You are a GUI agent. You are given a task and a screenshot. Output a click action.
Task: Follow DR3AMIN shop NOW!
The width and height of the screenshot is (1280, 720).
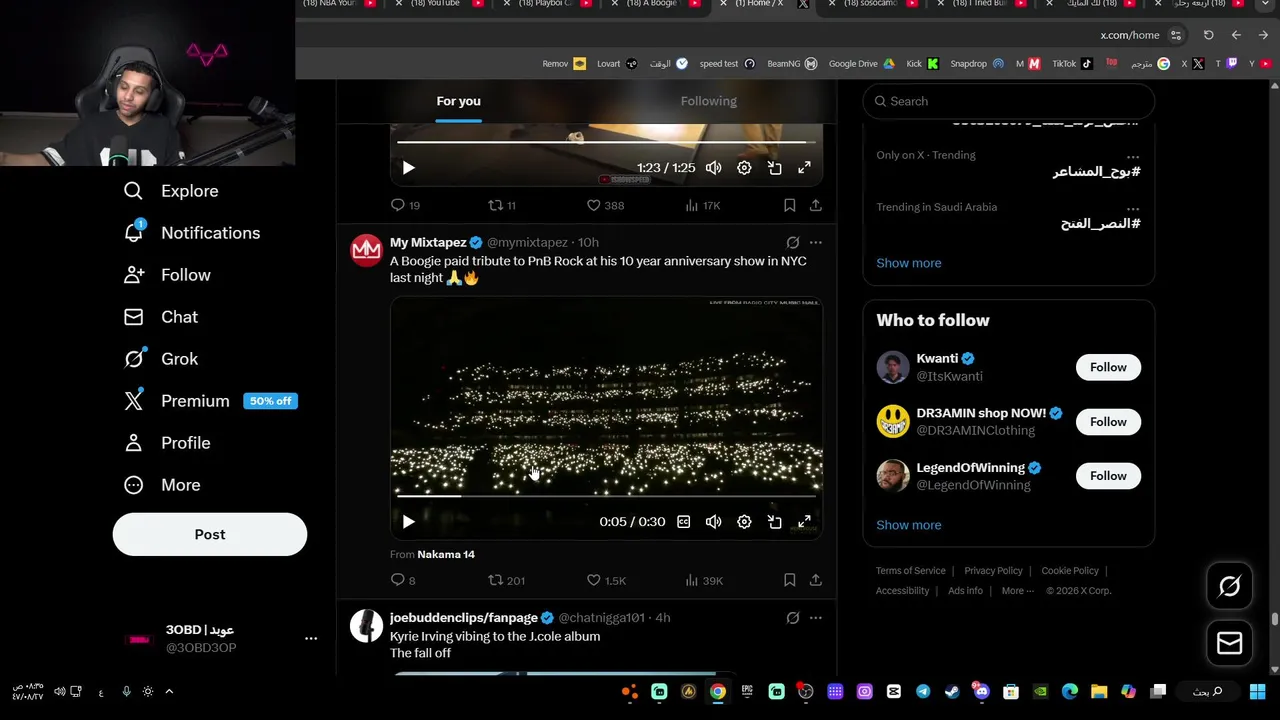tap(1108, 422)
